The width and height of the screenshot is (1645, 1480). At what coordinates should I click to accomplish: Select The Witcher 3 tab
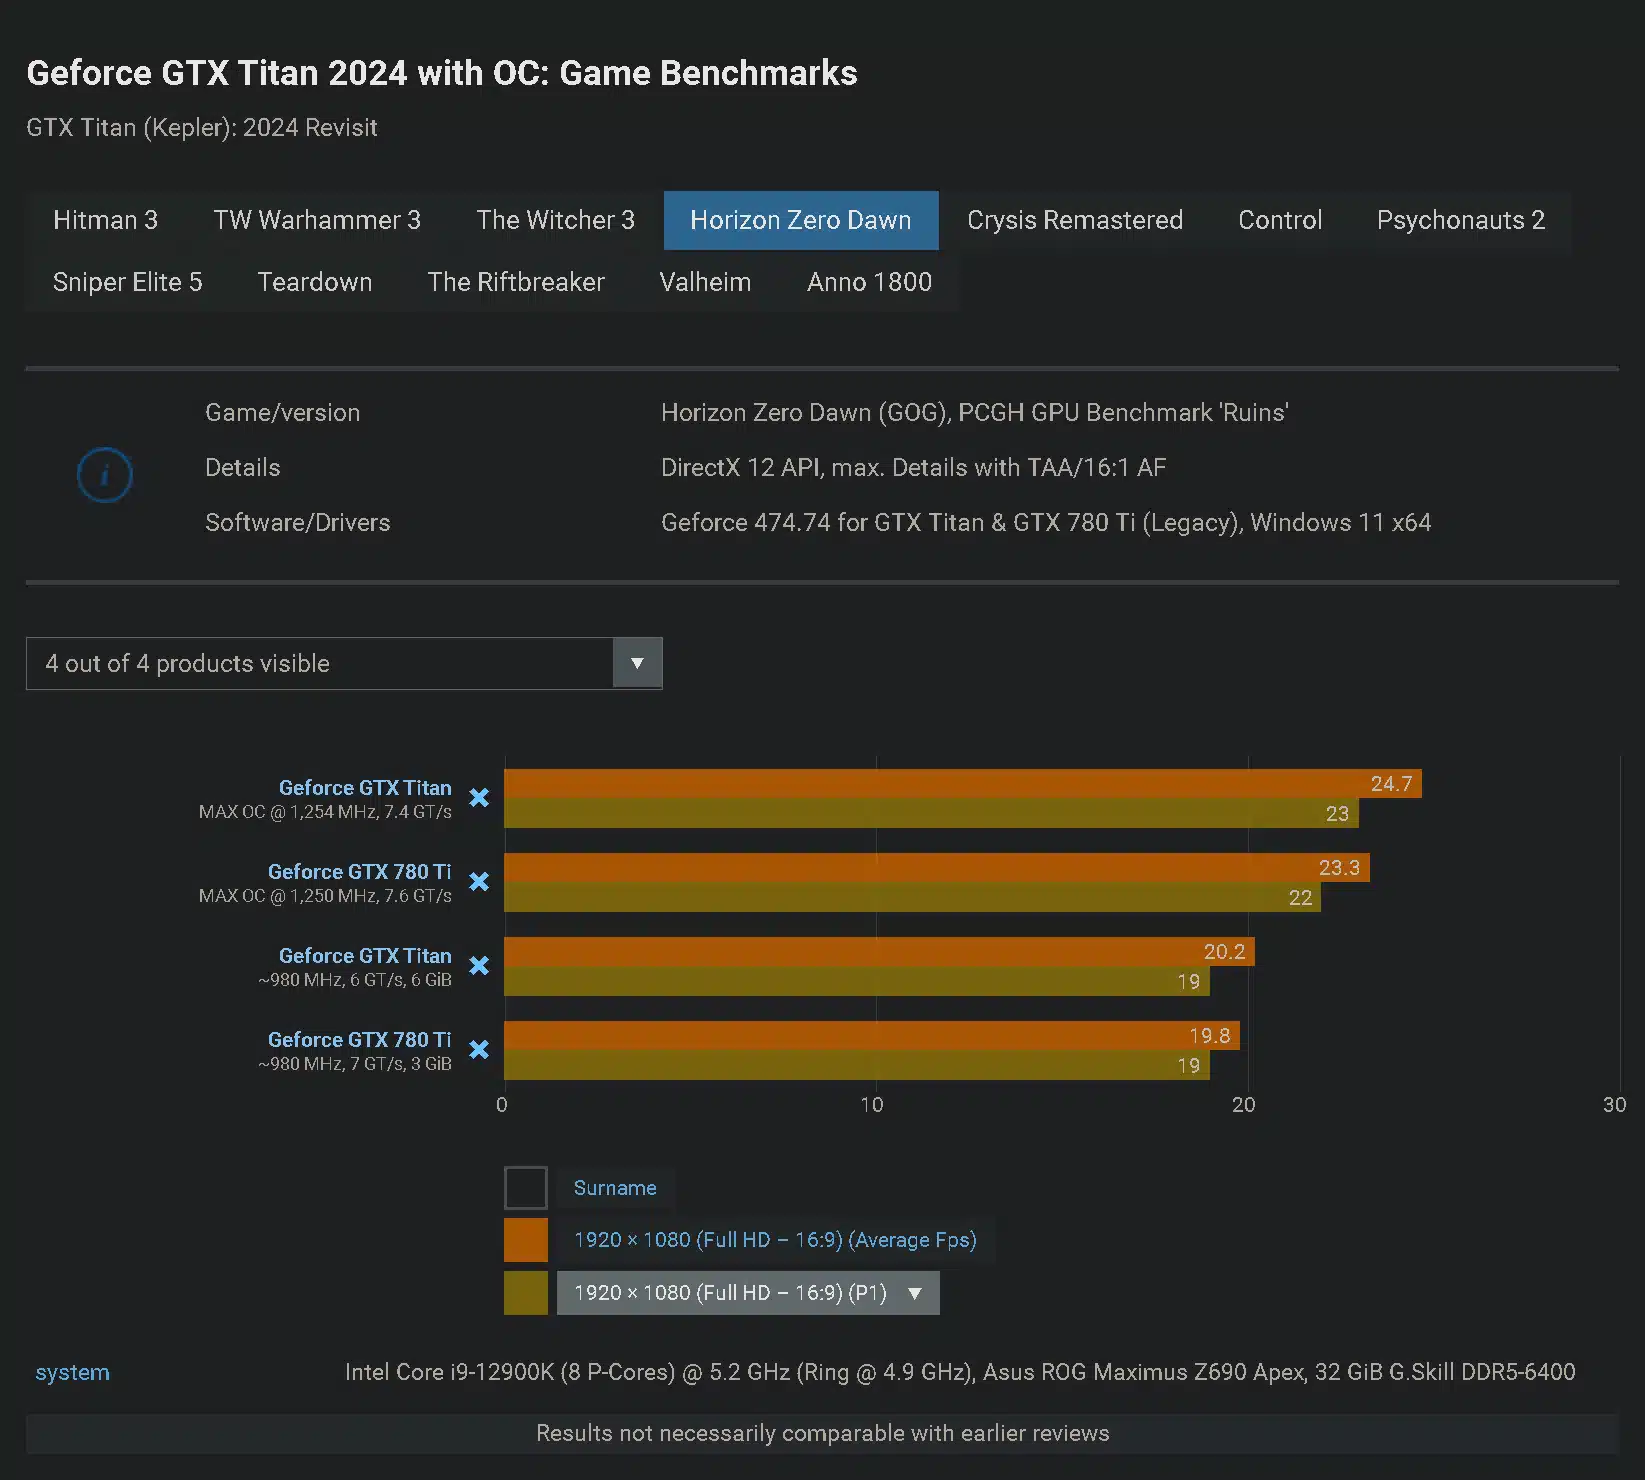coord(556,220)
